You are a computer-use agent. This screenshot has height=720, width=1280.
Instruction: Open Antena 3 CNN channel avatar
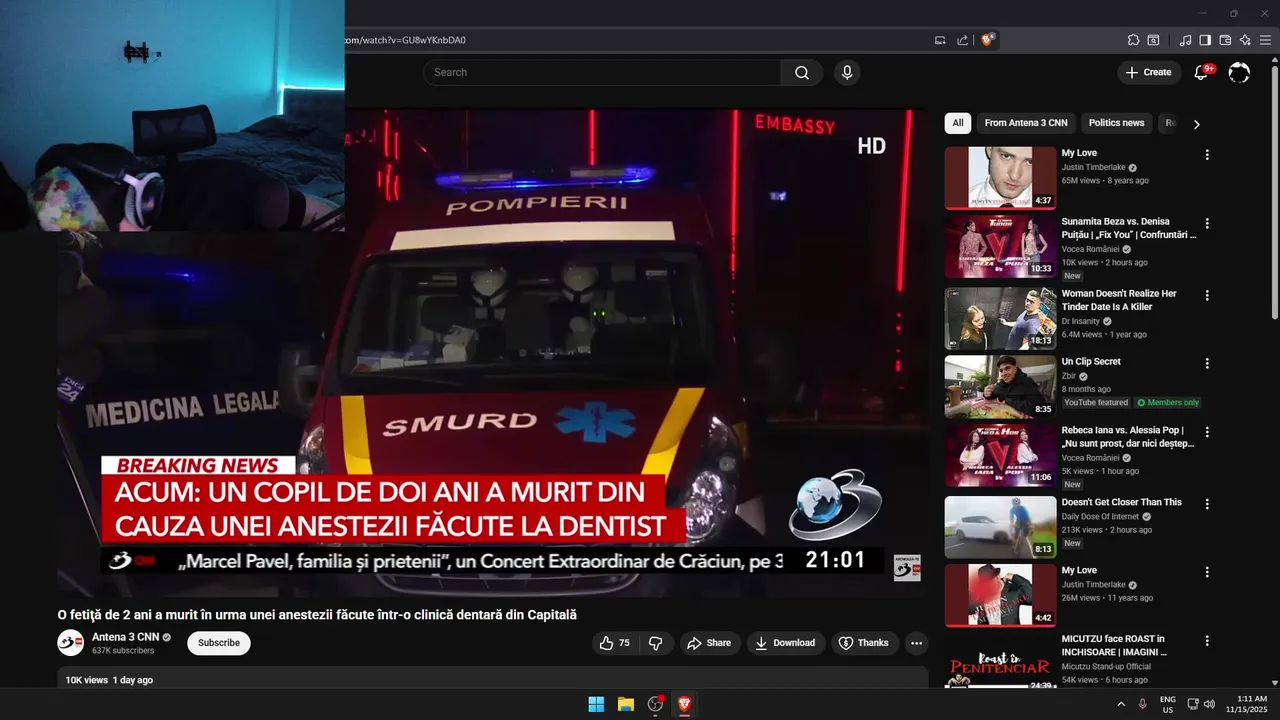pos(70,643)
